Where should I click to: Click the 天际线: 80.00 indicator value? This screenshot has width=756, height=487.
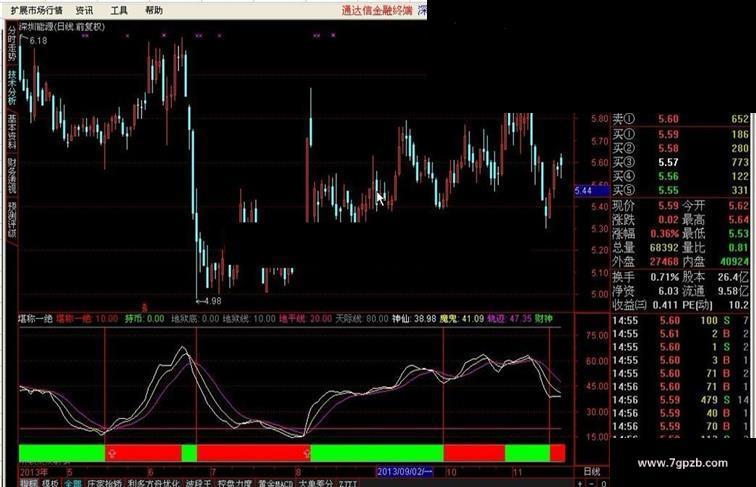362,318
